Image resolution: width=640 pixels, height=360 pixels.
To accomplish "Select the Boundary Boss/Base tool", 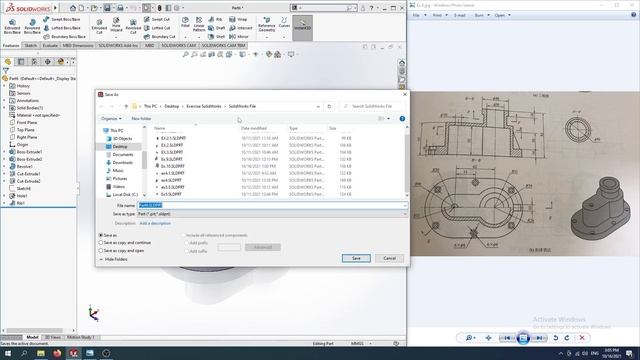I will (64, 36).
